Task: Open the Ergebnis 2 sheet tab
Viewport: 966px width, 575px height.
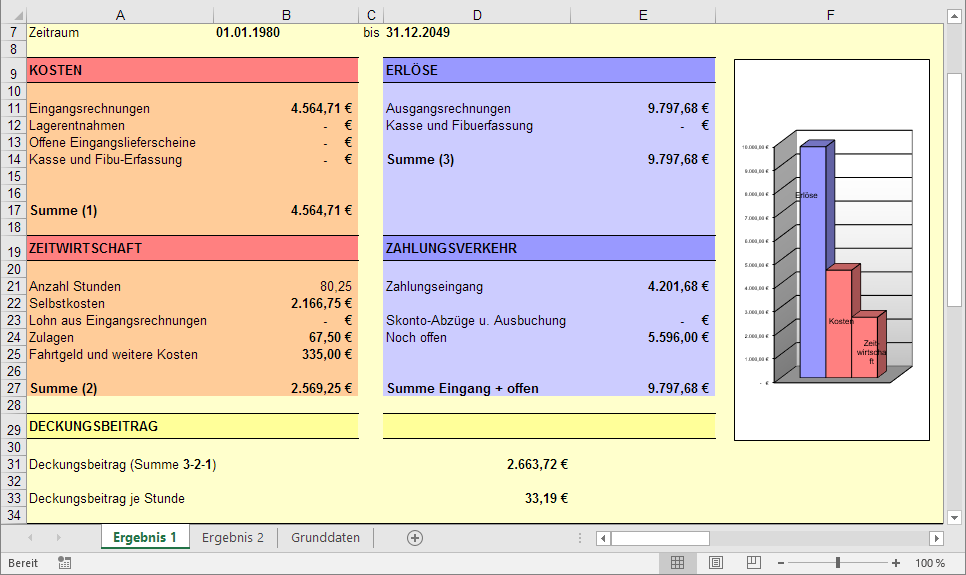Action: pyautogui.click(x=233, y=538)
